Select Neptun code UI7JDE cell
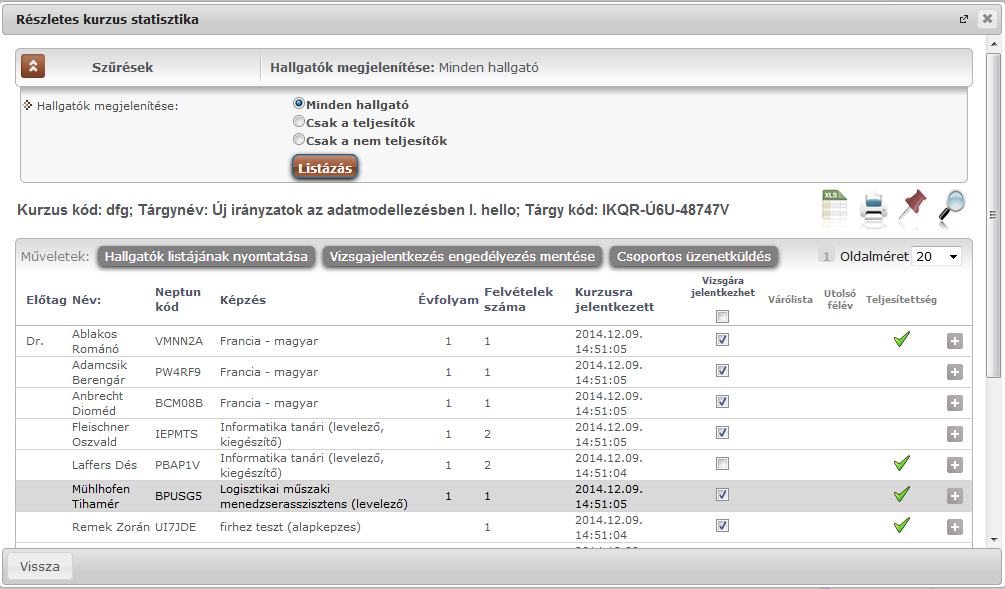This screenshot has width=1005, height=589. 176,527
